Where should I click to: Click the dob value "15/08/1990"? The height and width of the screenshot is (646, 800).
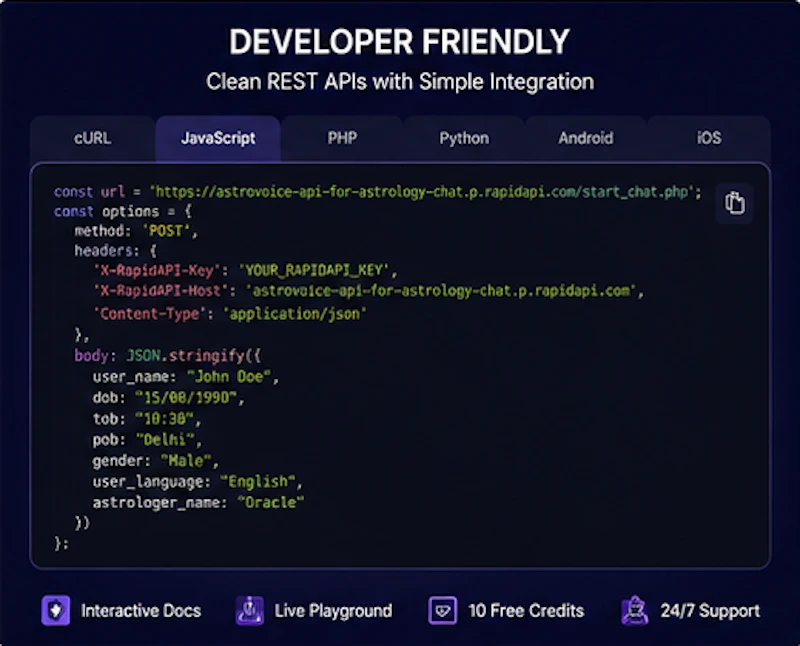(x=186, y=397)
